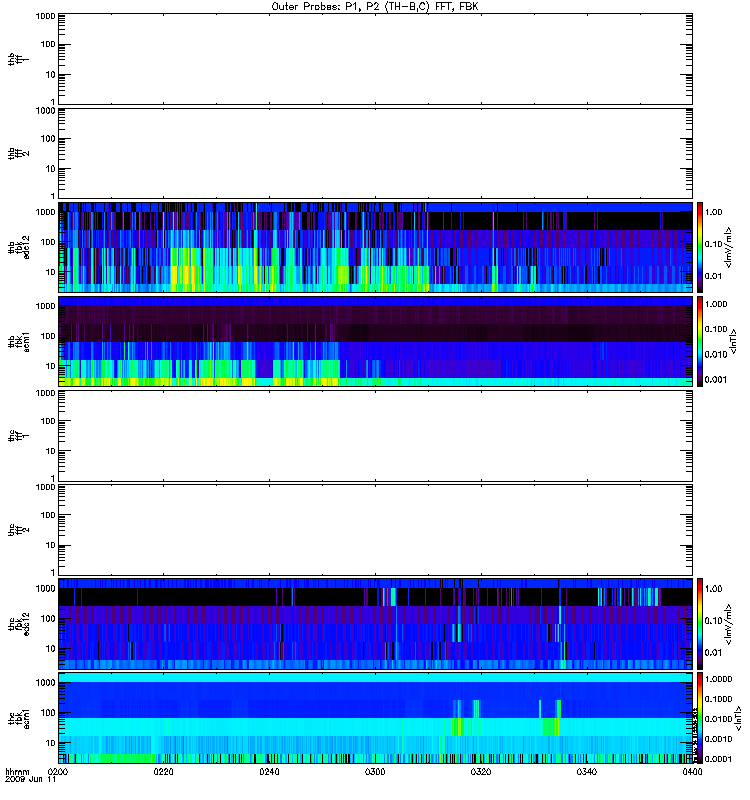Click the '0.01' tick on thb edc12 color bar

coord(713,276)
